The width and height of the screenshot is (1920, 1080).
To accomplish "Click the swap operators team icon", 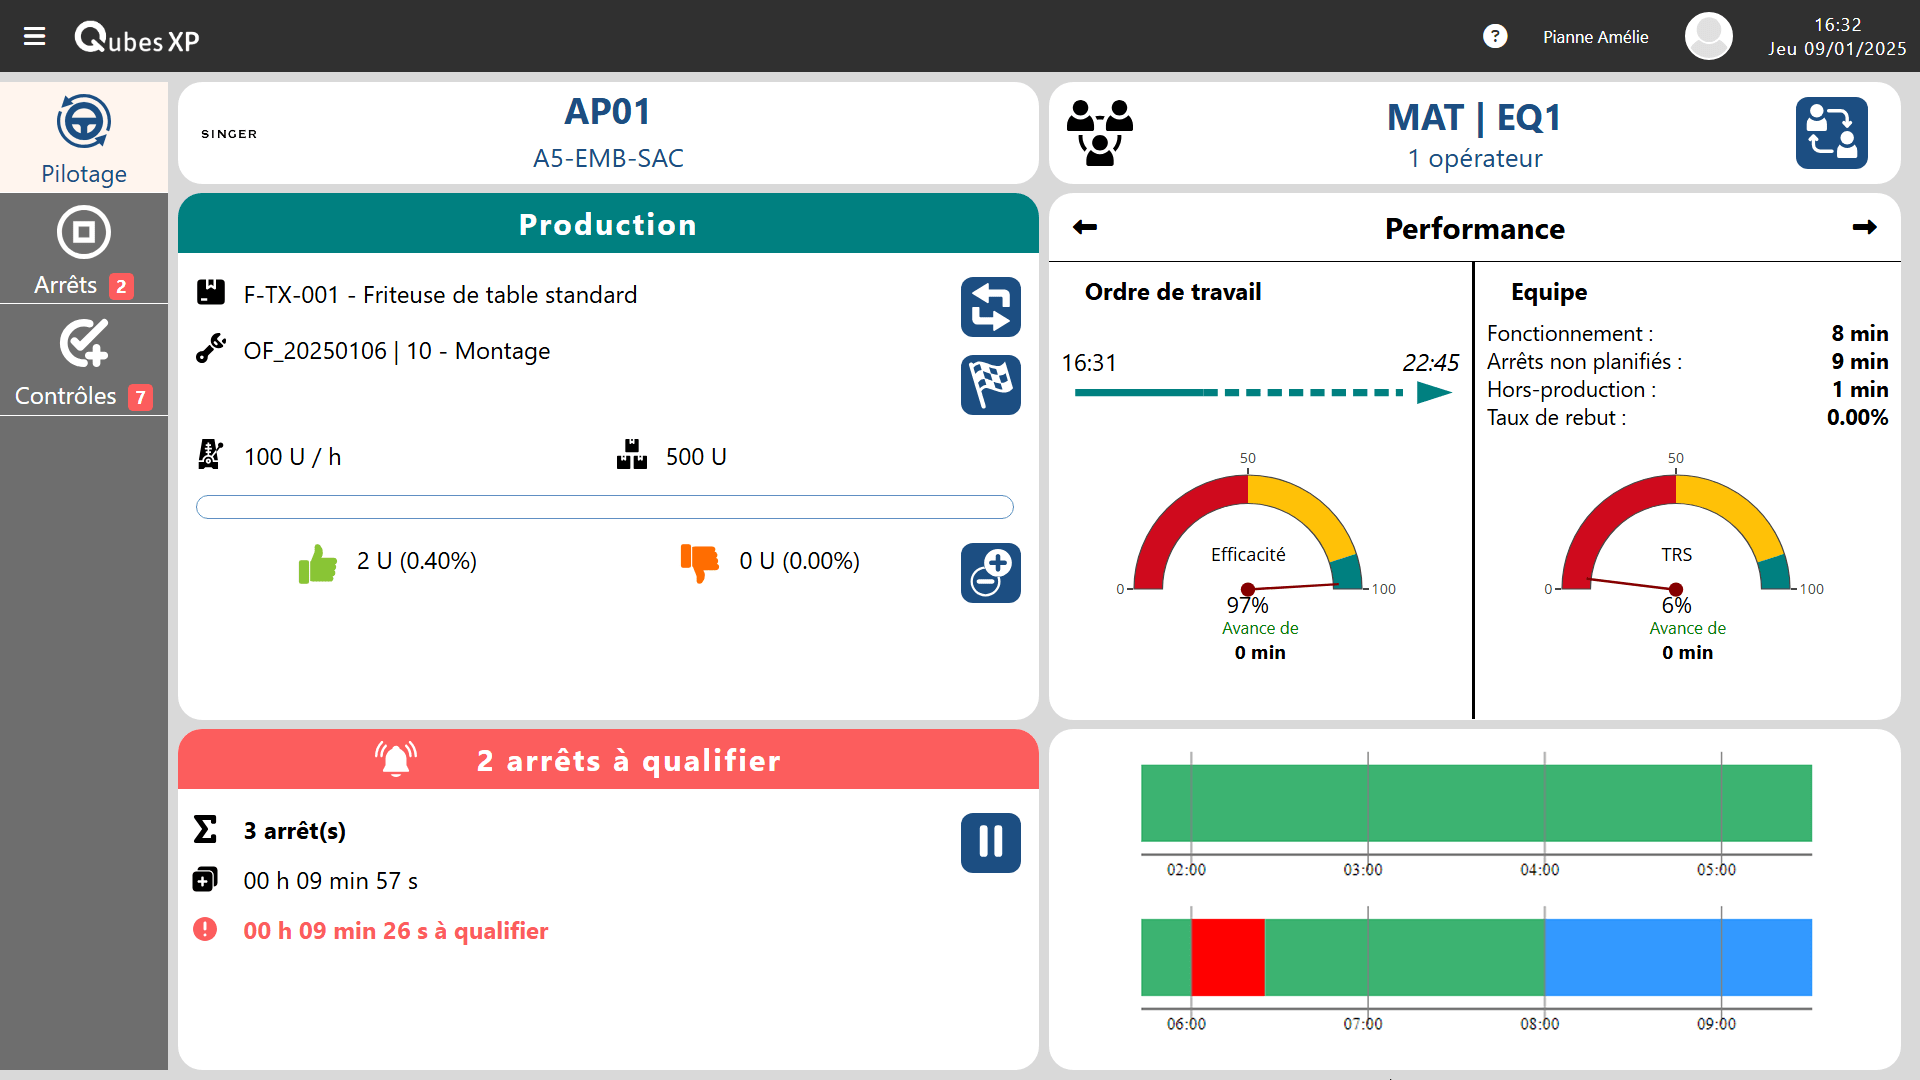I will (1830, 133).
